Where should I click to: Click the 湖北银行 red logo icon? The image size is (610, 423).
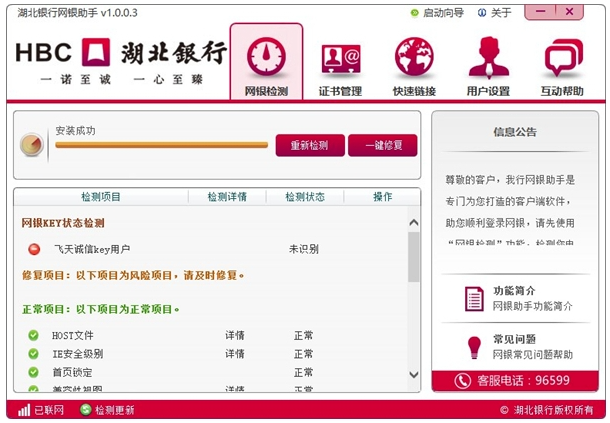tap(96, 52)
